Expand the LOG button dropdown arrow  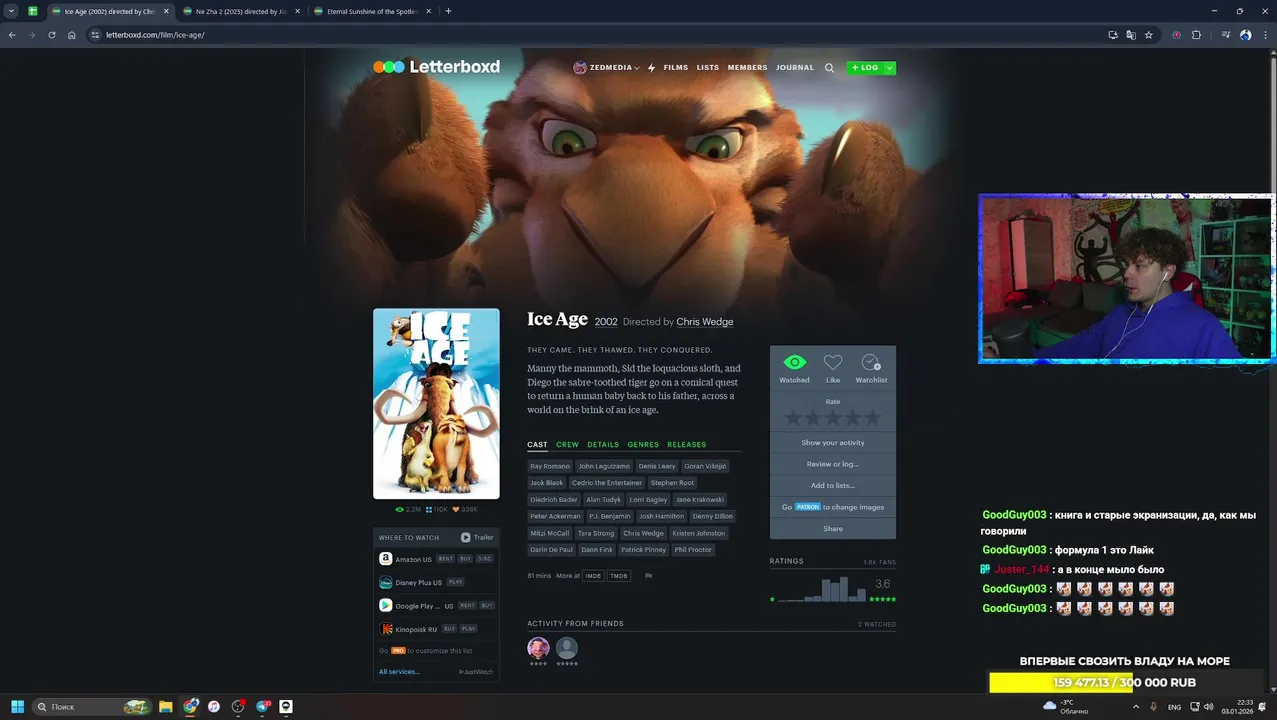point(890,68)
